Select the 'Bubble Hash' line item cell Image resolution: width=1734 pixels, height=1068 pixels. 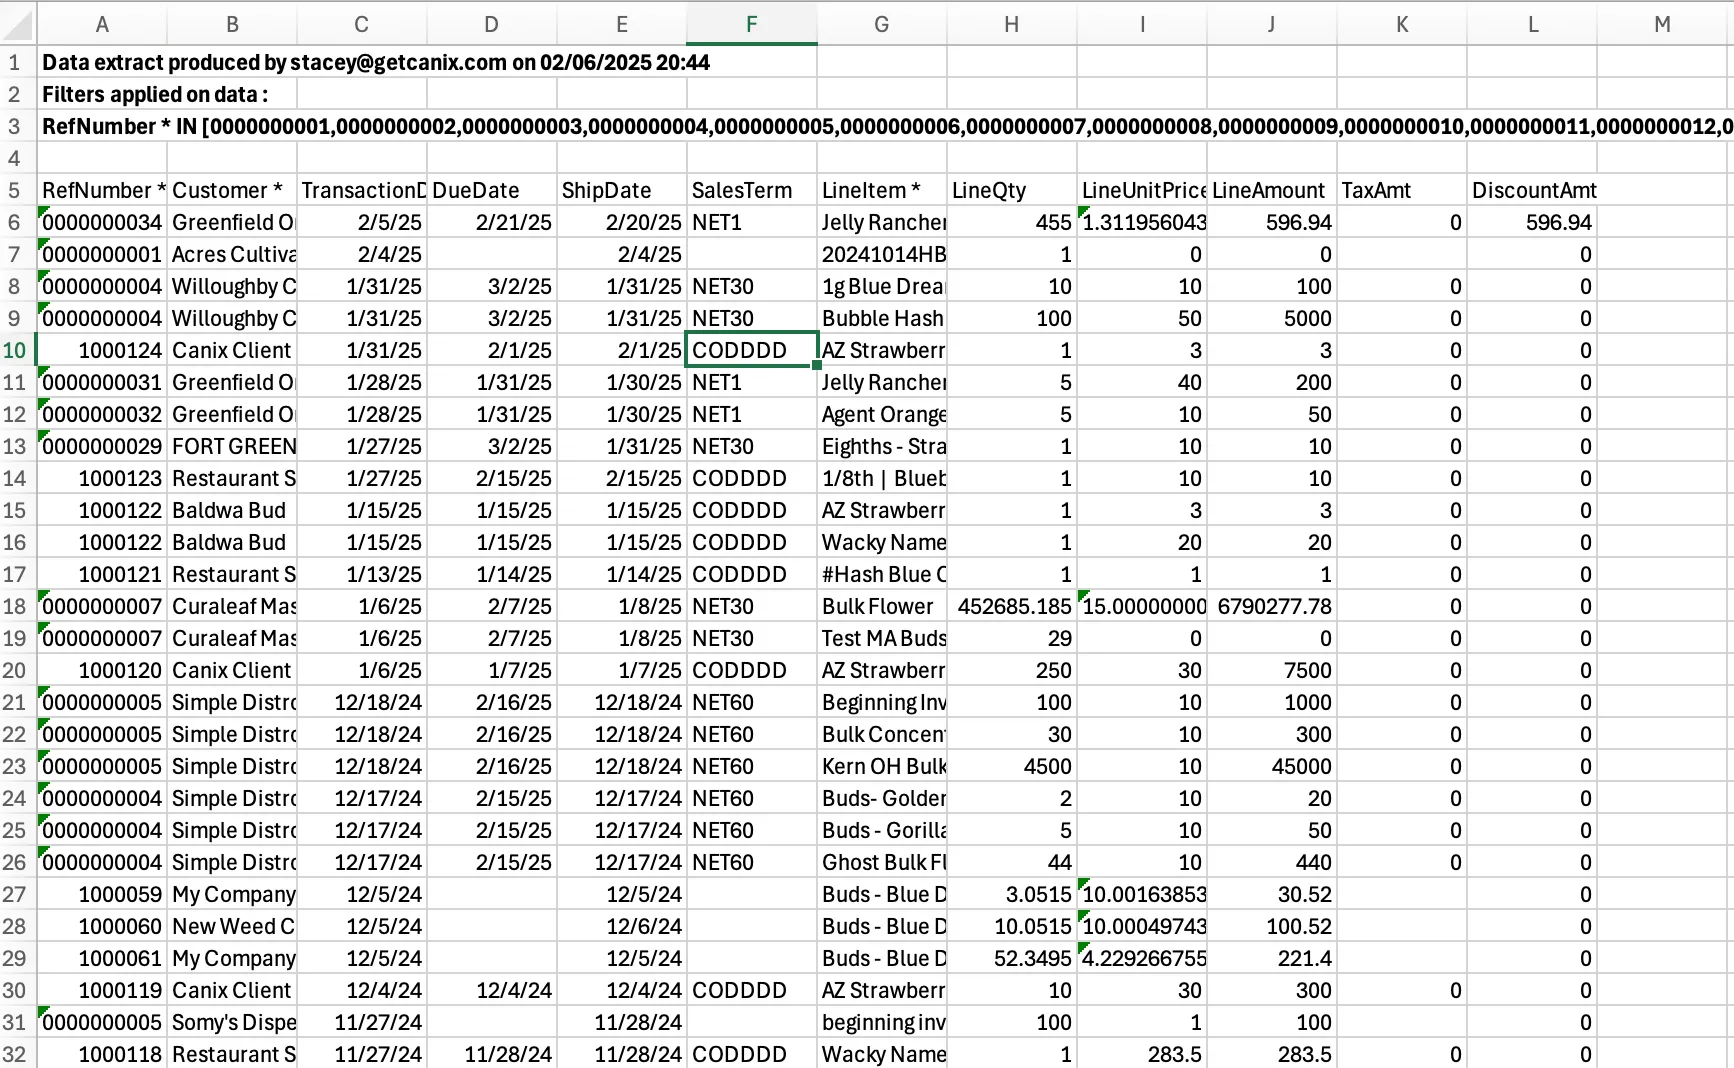point(882,319)
